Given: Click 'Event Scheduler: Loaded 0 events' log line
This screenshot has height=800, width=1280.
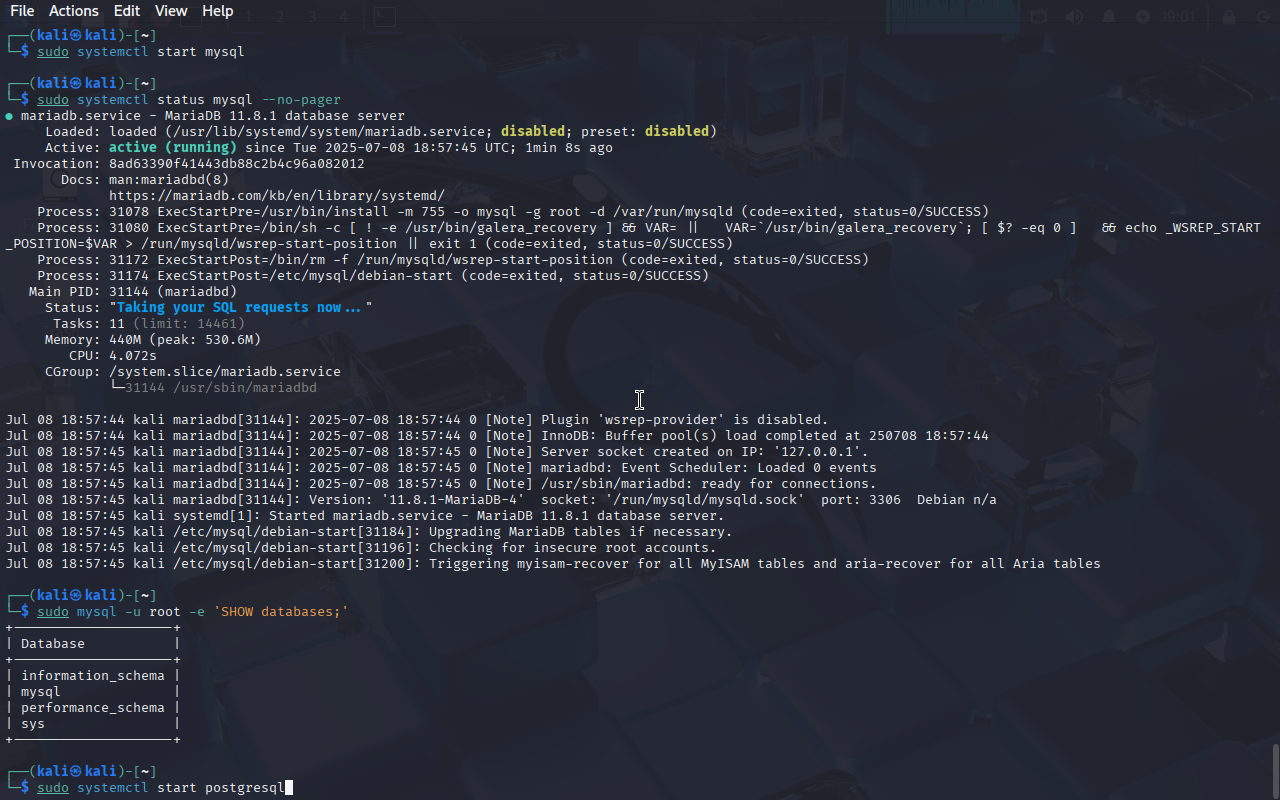Looking at the screenshot, I should [441, 468].
